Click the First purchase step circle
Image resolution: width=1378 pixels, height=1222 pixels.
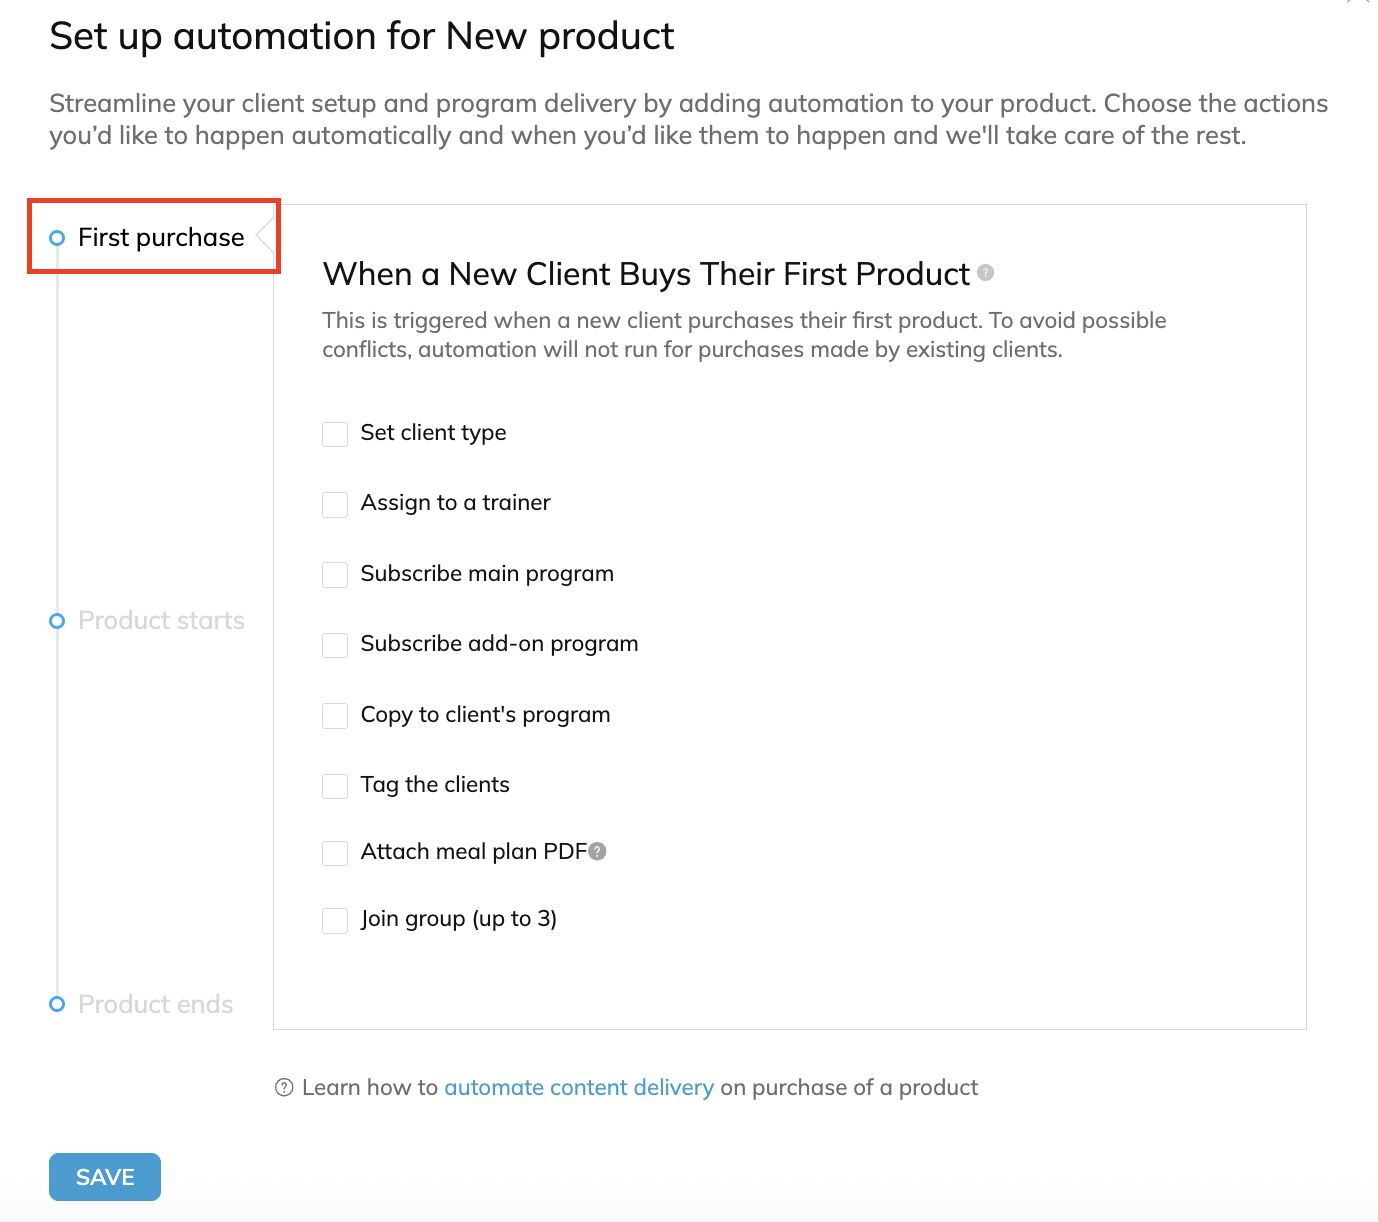click(57, 238)
